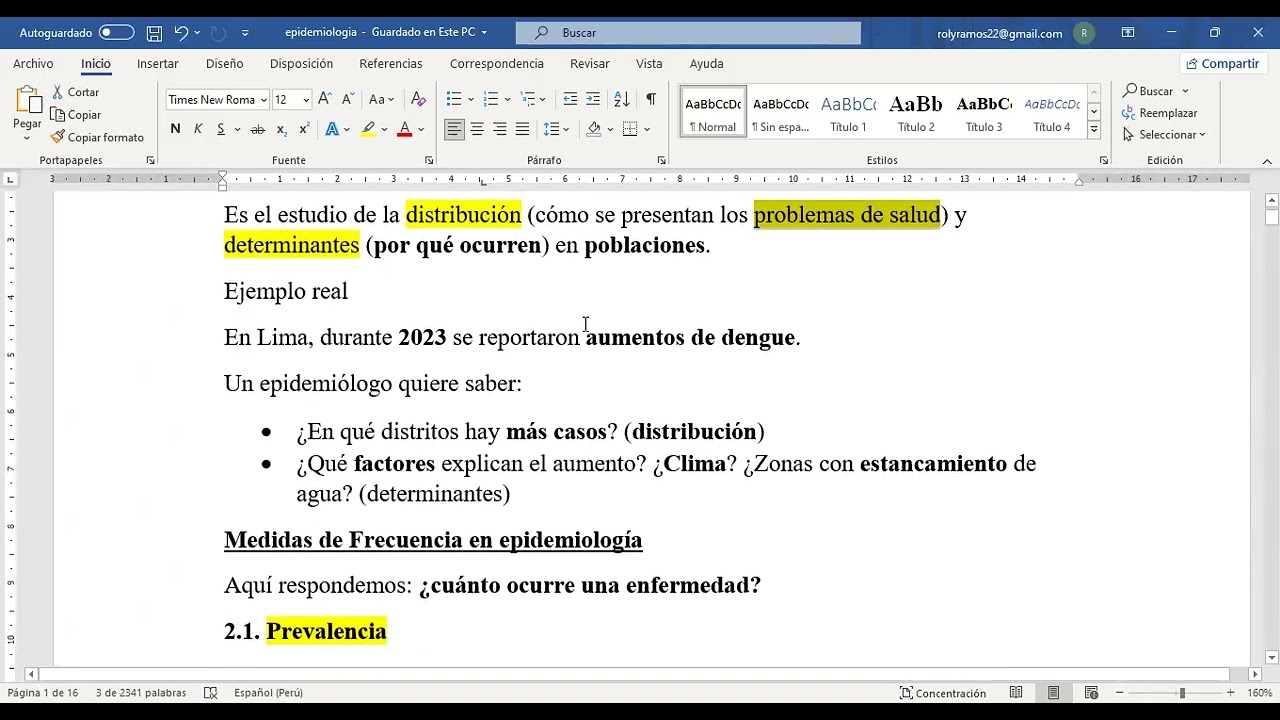Open the Archivo menu
1280x720 pixels.
pos(33,63)
